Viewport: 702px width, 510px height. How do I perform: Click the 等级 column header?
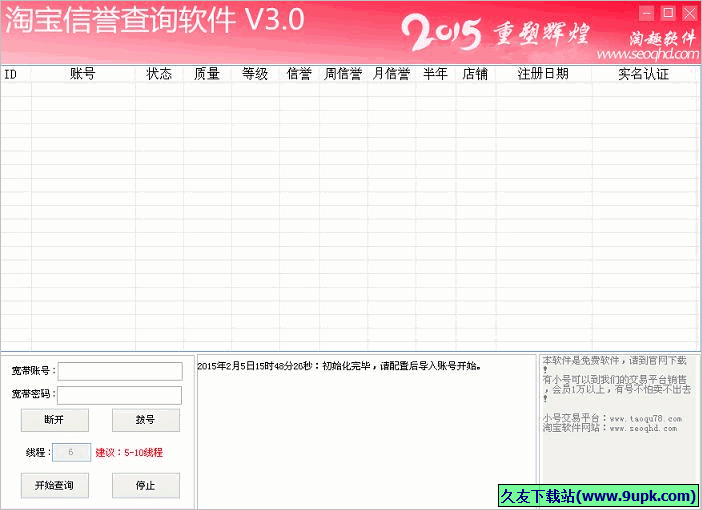click(x=255, y=74)
